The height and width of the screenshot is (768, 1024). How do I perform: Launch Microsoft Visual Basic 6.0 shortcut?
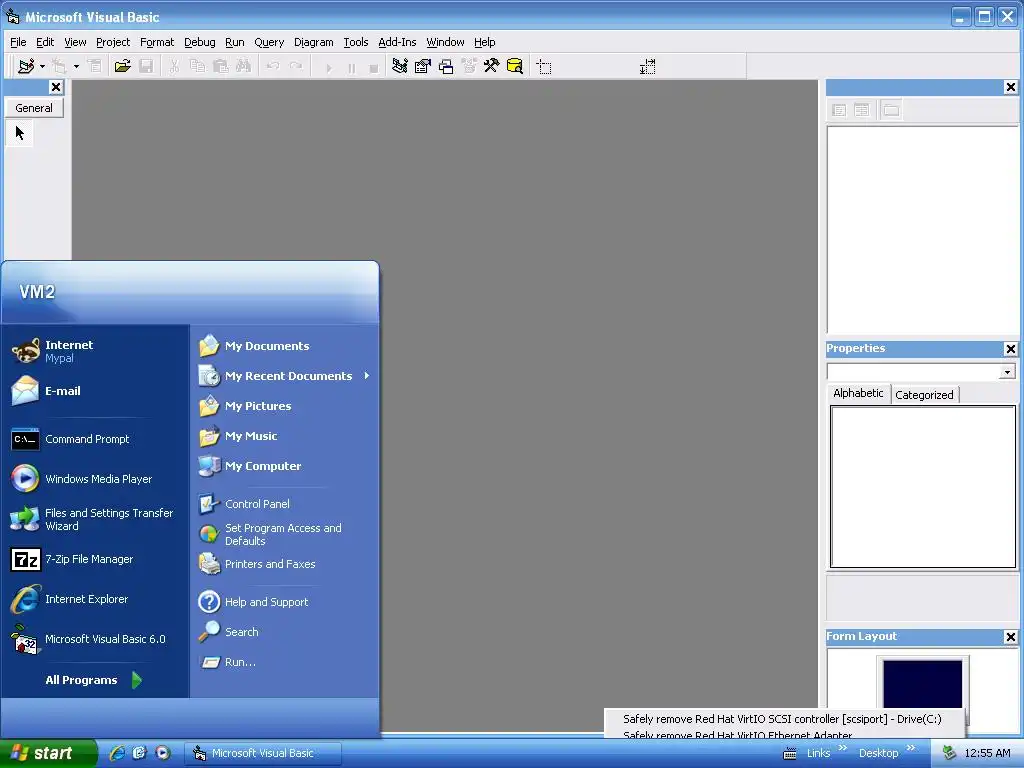[95, 639]
